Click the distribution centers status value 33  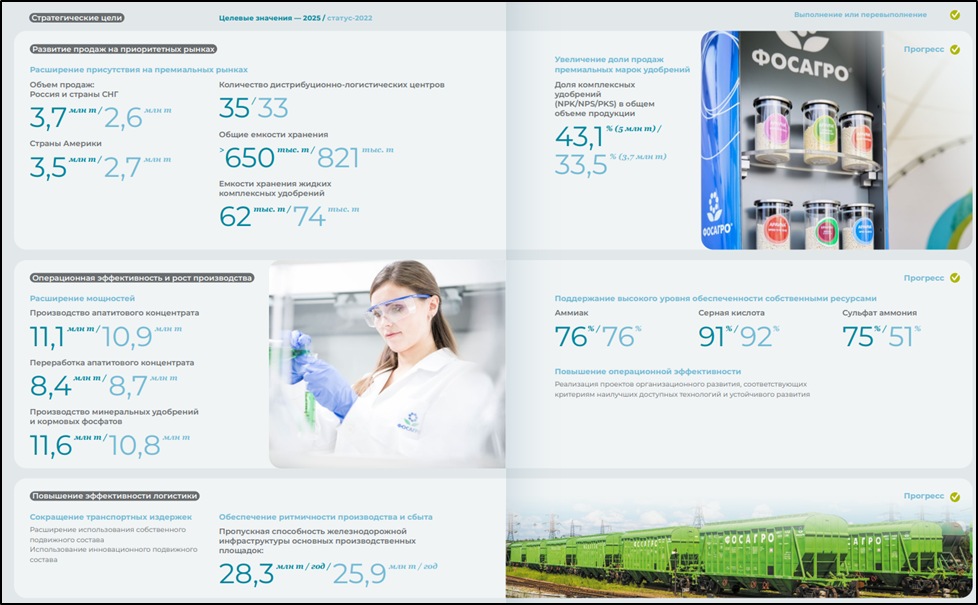pos(273,109)
